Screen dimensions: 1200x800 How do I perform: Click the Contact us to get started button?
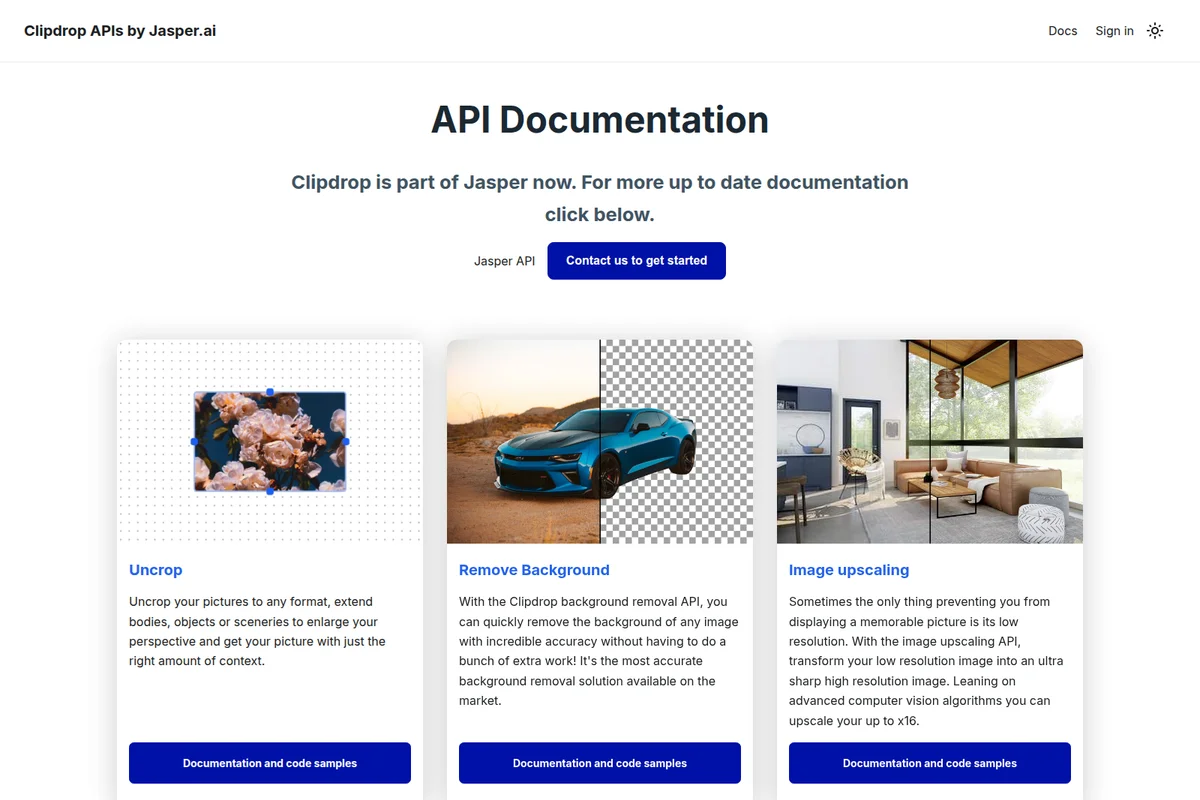click(636, 260)
